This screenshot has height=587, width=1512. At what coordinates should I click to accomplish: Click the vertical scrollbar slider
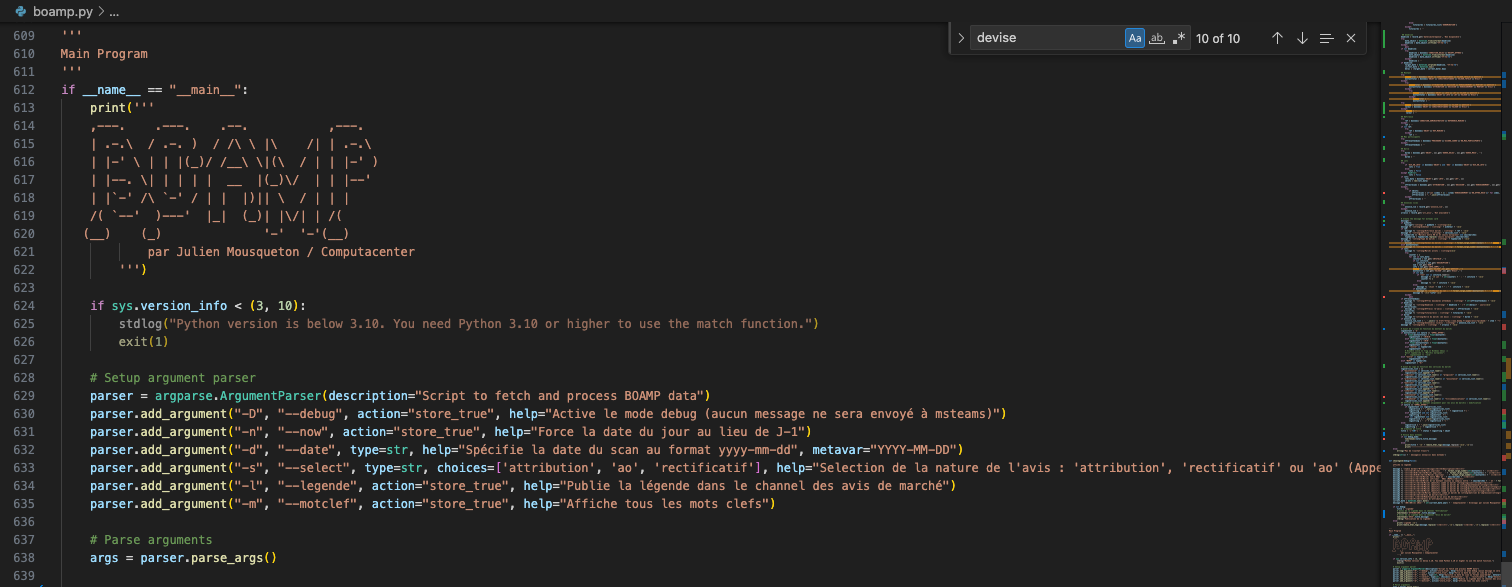coord(1506,572)
